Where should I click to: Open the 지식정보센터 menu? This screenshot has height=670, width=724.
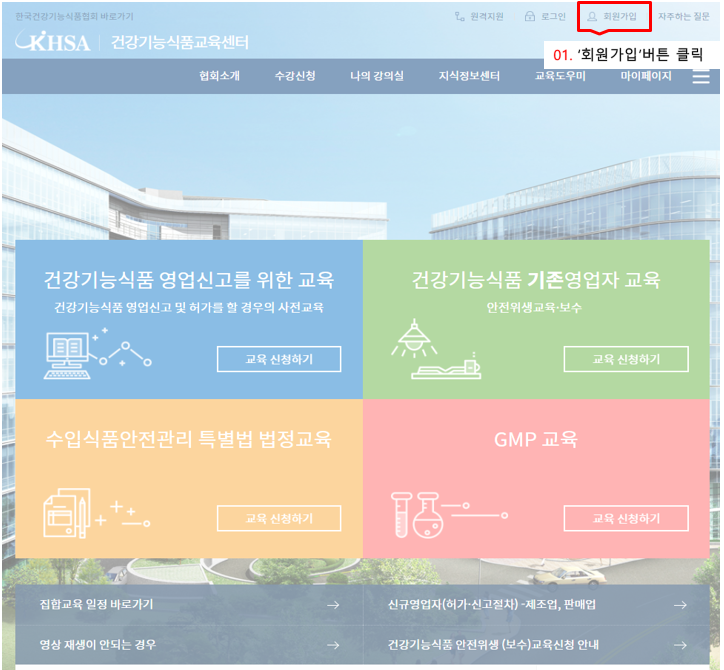click(x=469, y=76)
